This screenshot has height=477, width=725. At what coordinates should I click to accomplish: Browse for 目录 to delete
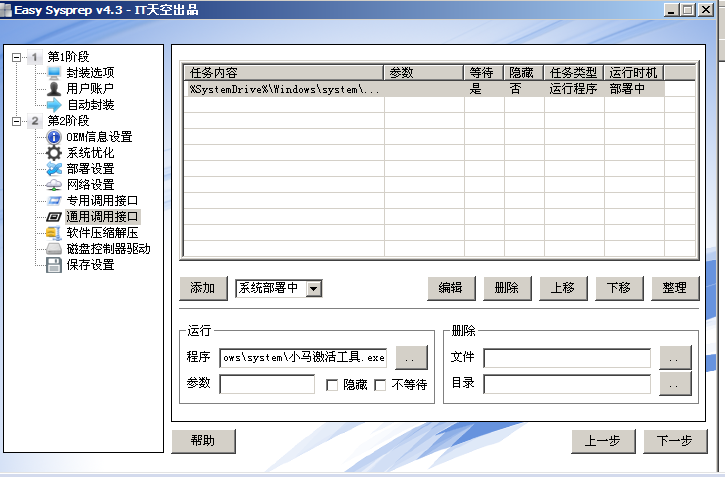point(675,384)
